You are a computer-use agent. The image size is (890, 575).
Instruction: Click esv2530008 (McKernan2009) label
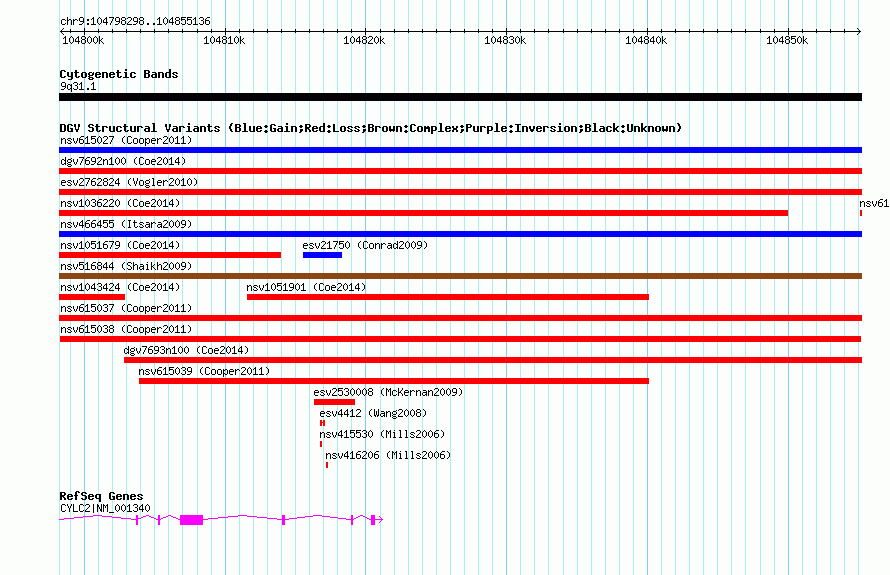[388, 392]
